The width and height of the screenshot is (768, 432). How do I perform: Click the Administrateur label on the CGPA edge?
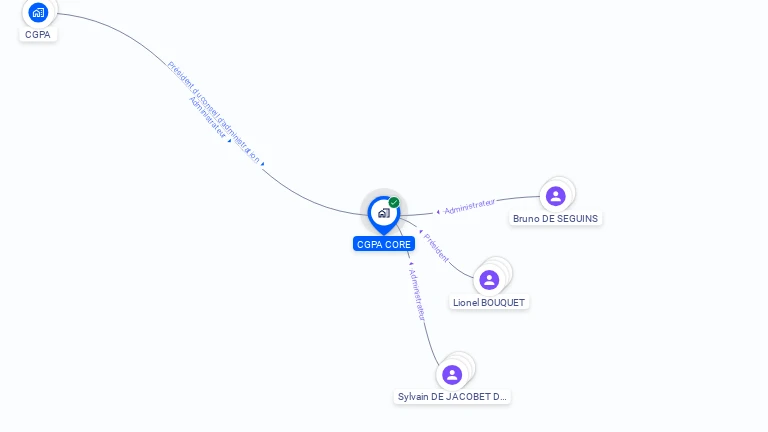(208, 117)
